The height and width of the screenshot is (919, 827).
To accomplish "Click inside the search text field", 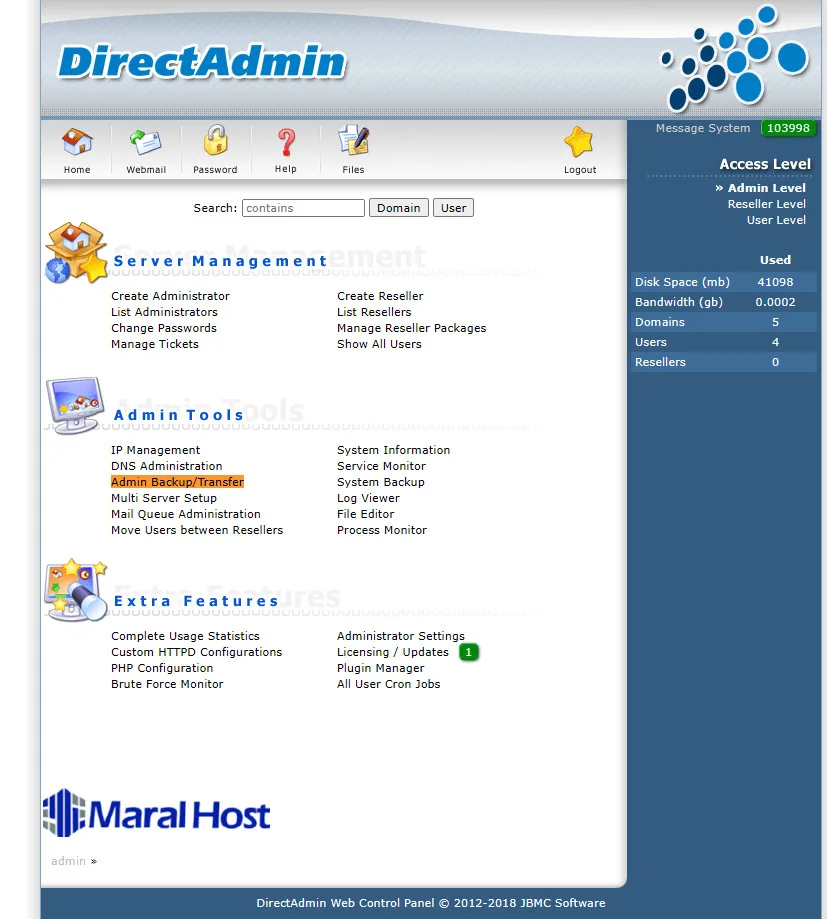I will click(x=302, y=207).
